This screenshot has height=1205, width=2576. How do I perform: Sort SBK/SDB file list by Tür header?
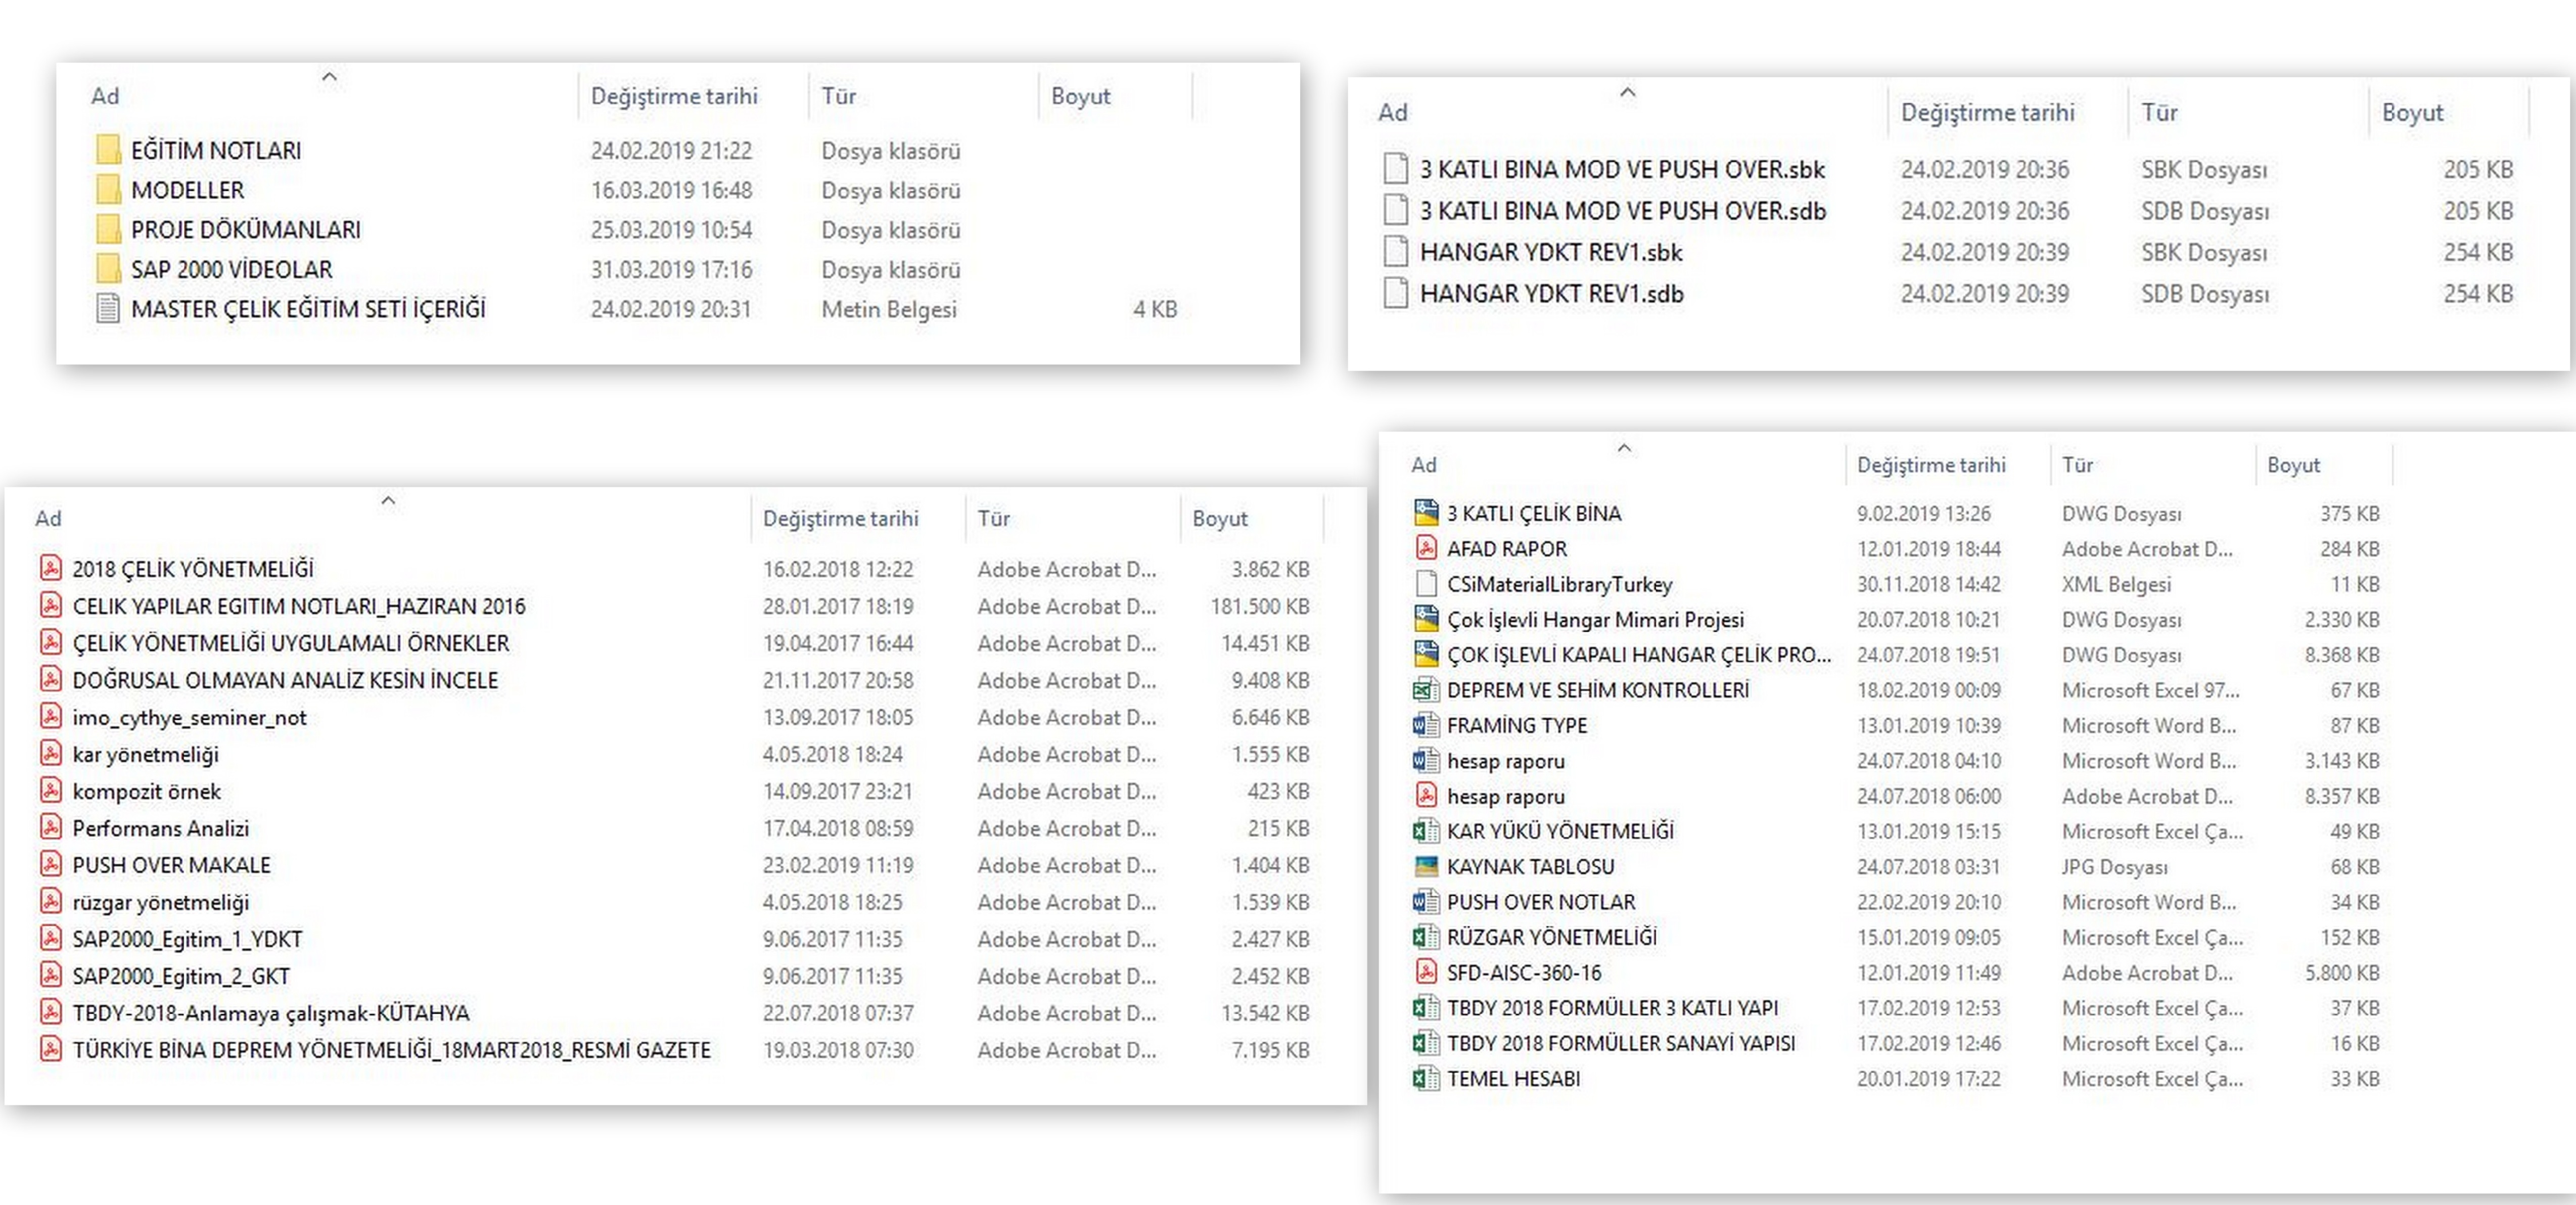pos(2159,112)
